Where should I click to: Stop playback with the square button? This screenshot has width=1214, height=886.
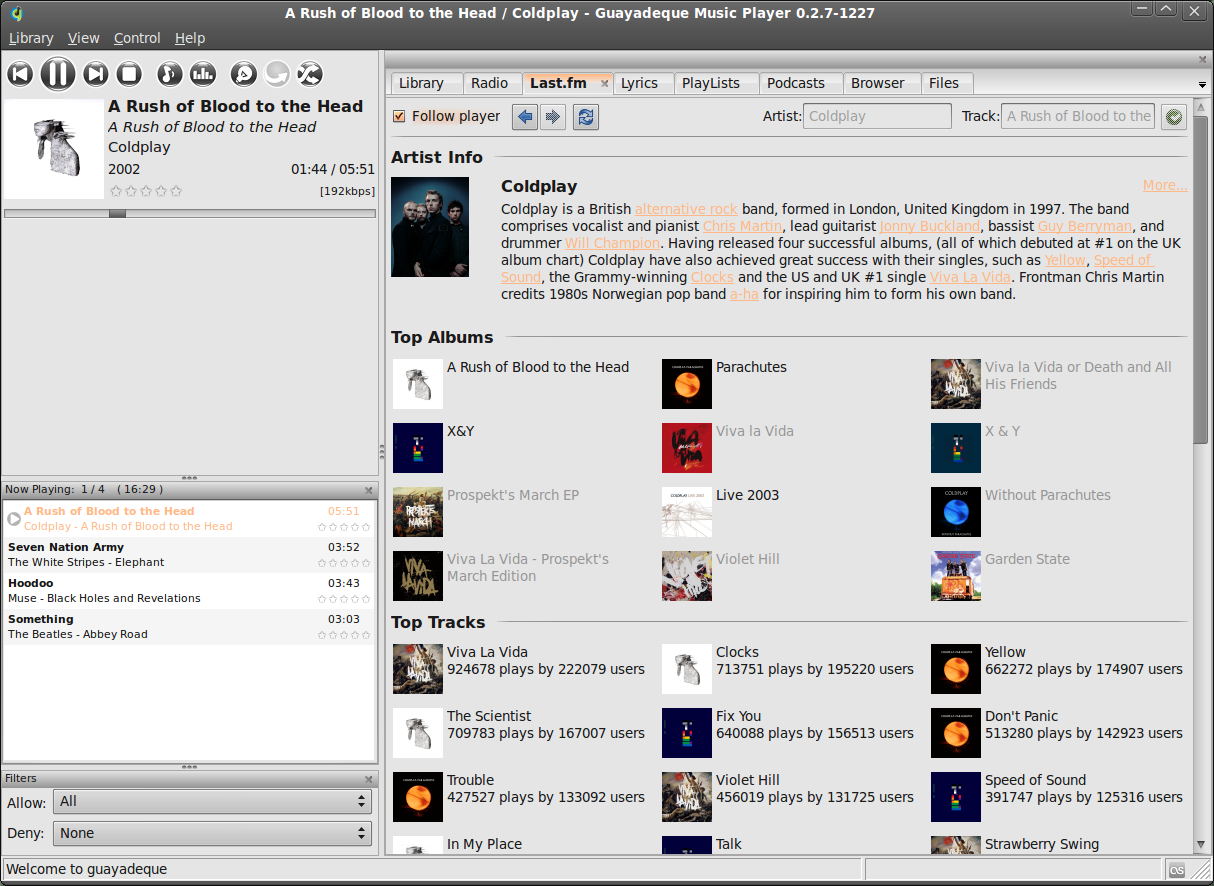[129, 74]
